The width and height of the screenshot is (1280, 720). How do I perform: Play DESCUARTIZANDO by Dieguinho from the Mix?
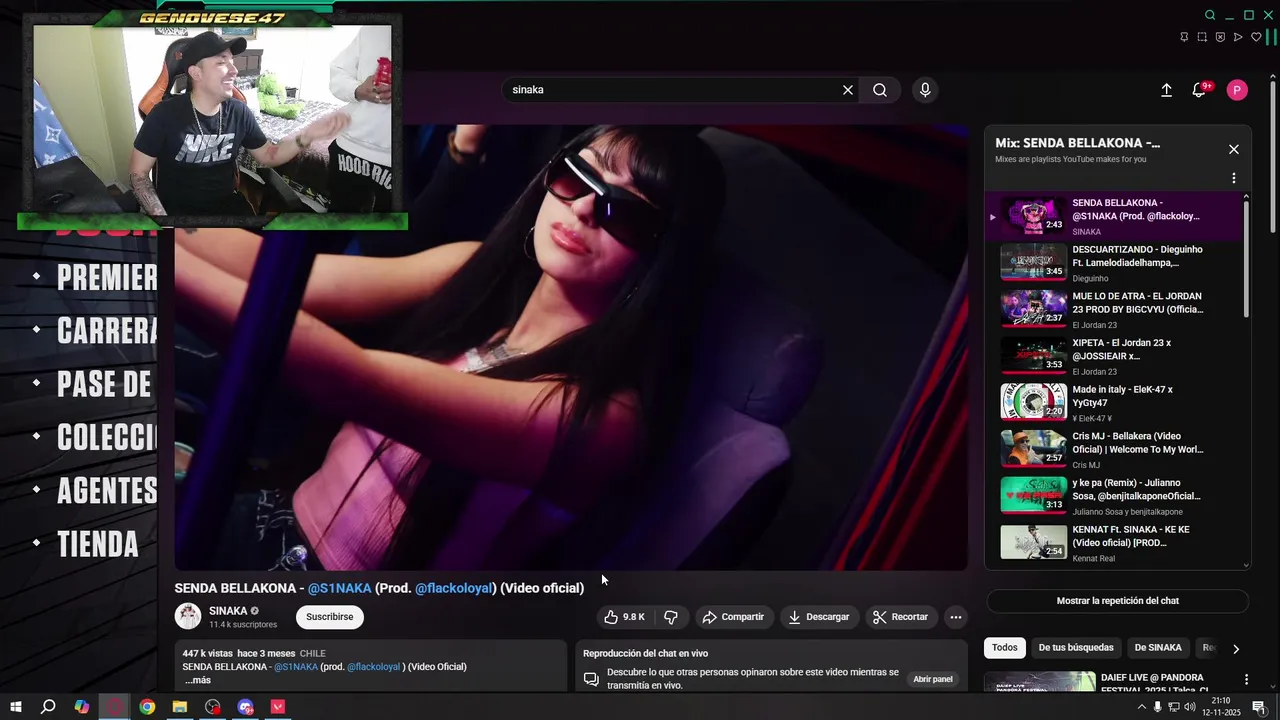[1114, 263]
